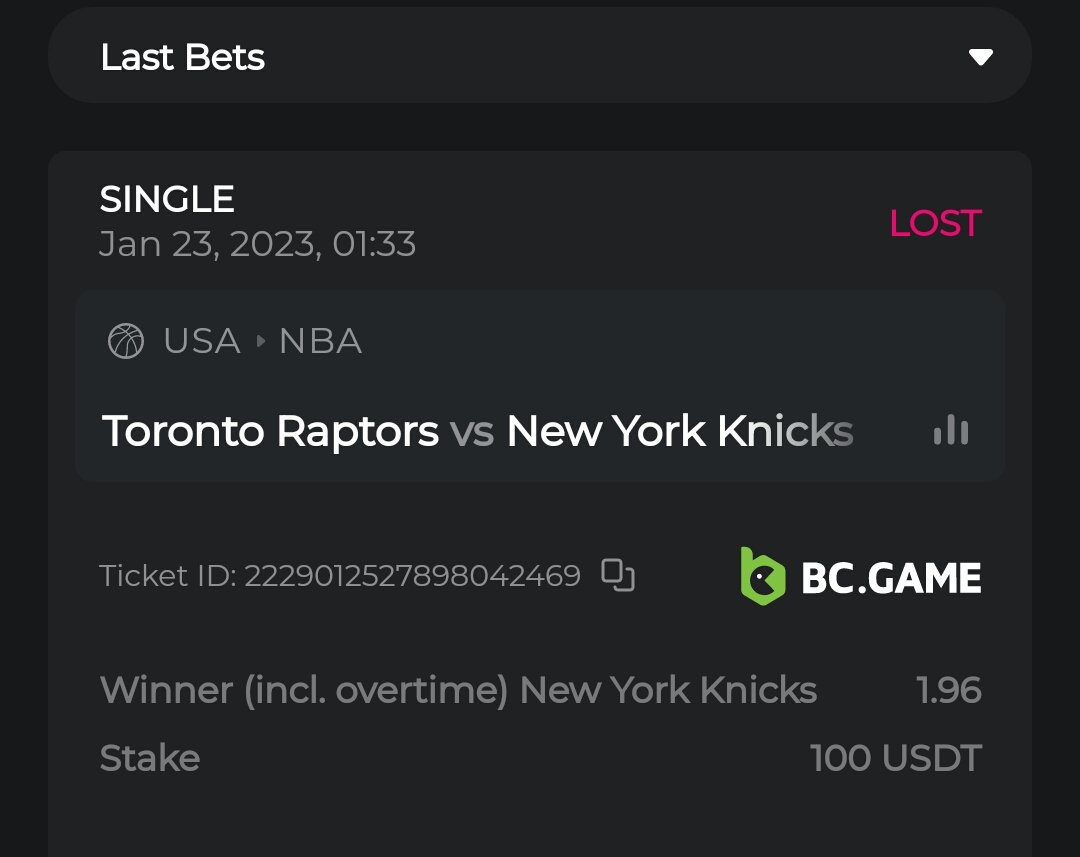
Task: Click the green BC.GAME logo icon
Action: click(x=762, y=576)
